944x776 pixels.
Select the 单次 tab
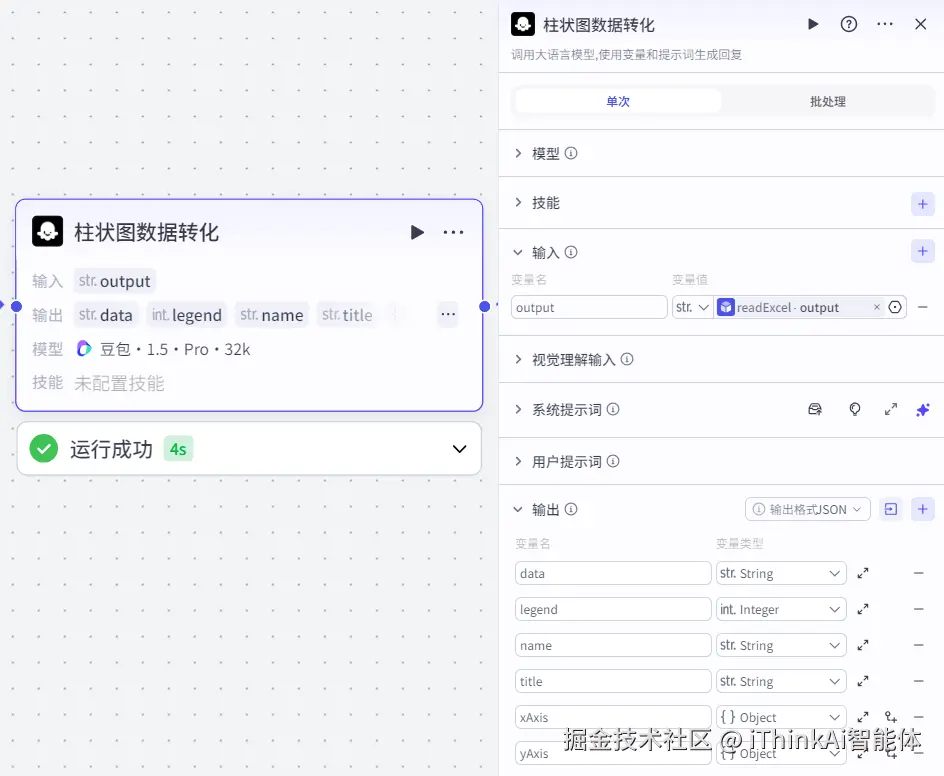pos(617,100)
